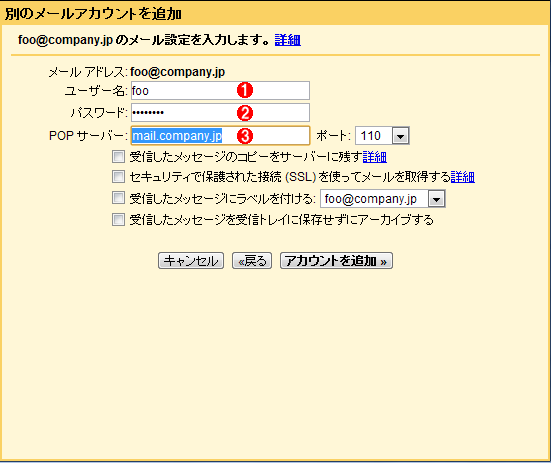The width and height of the screenshot is (551, 463).
Task: Click the キャンセル button
Action: 191,261
